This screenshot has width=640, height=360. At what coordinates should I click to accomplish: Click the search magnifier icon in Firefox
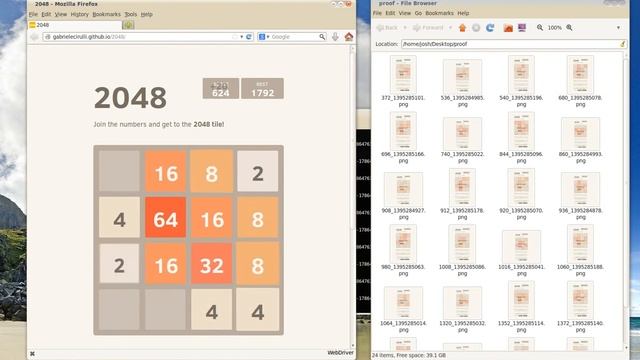pos(322,37)
